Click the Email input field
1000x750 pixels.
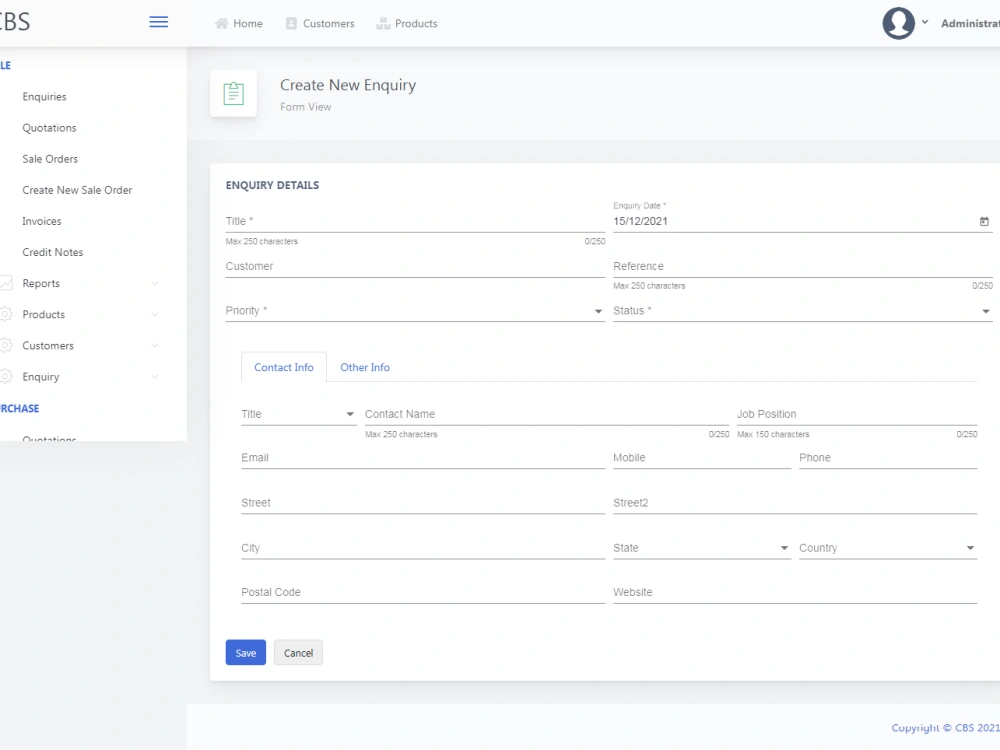coord(423,458)
